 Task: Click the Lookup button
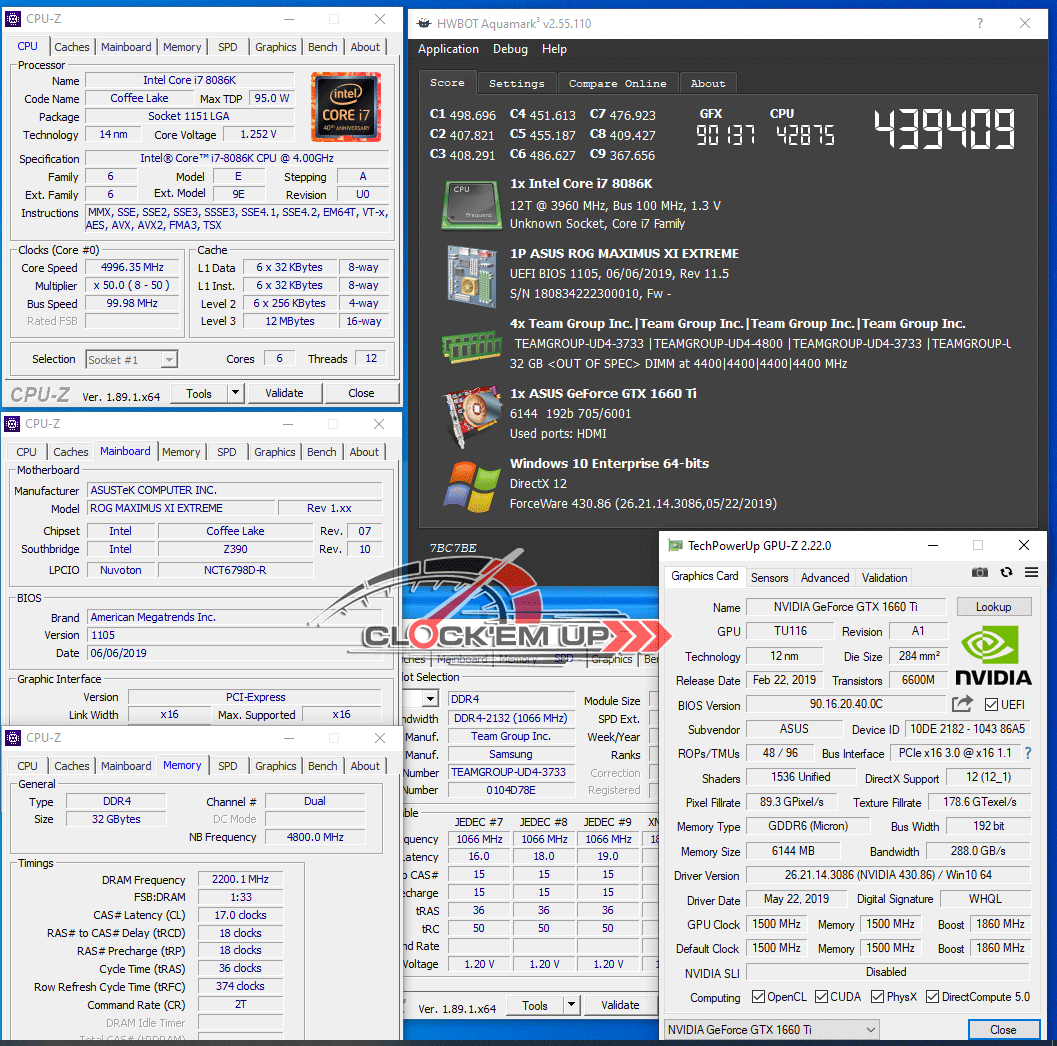point(993,607)
